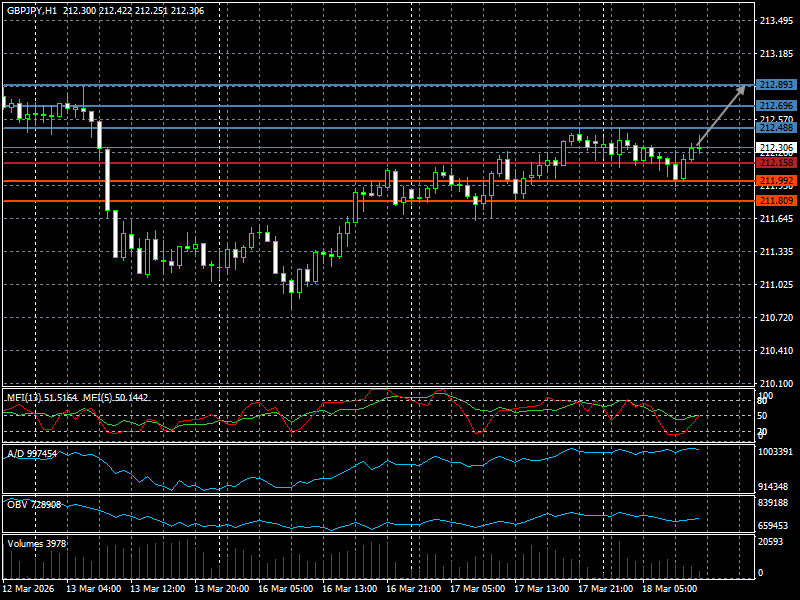800x600 pixels.
Task: Select the Volumes indicator label
Action: tap(37, 544)
